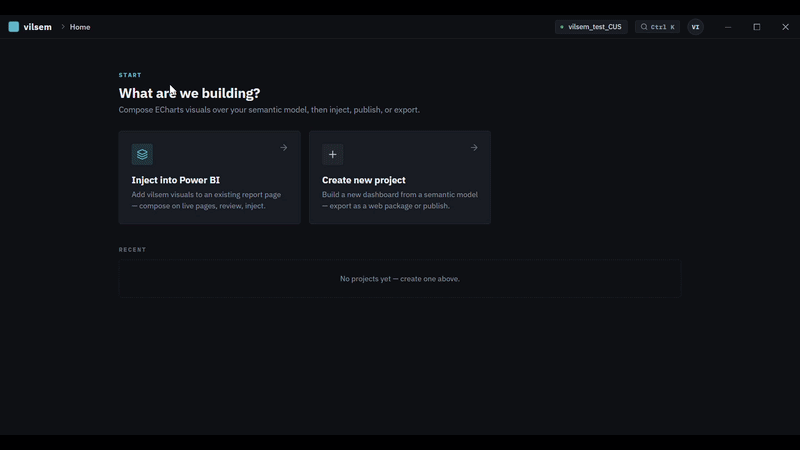Minimize the vilsem window
The height and width of the screenshot is (450, 800).
pos(728,27)
